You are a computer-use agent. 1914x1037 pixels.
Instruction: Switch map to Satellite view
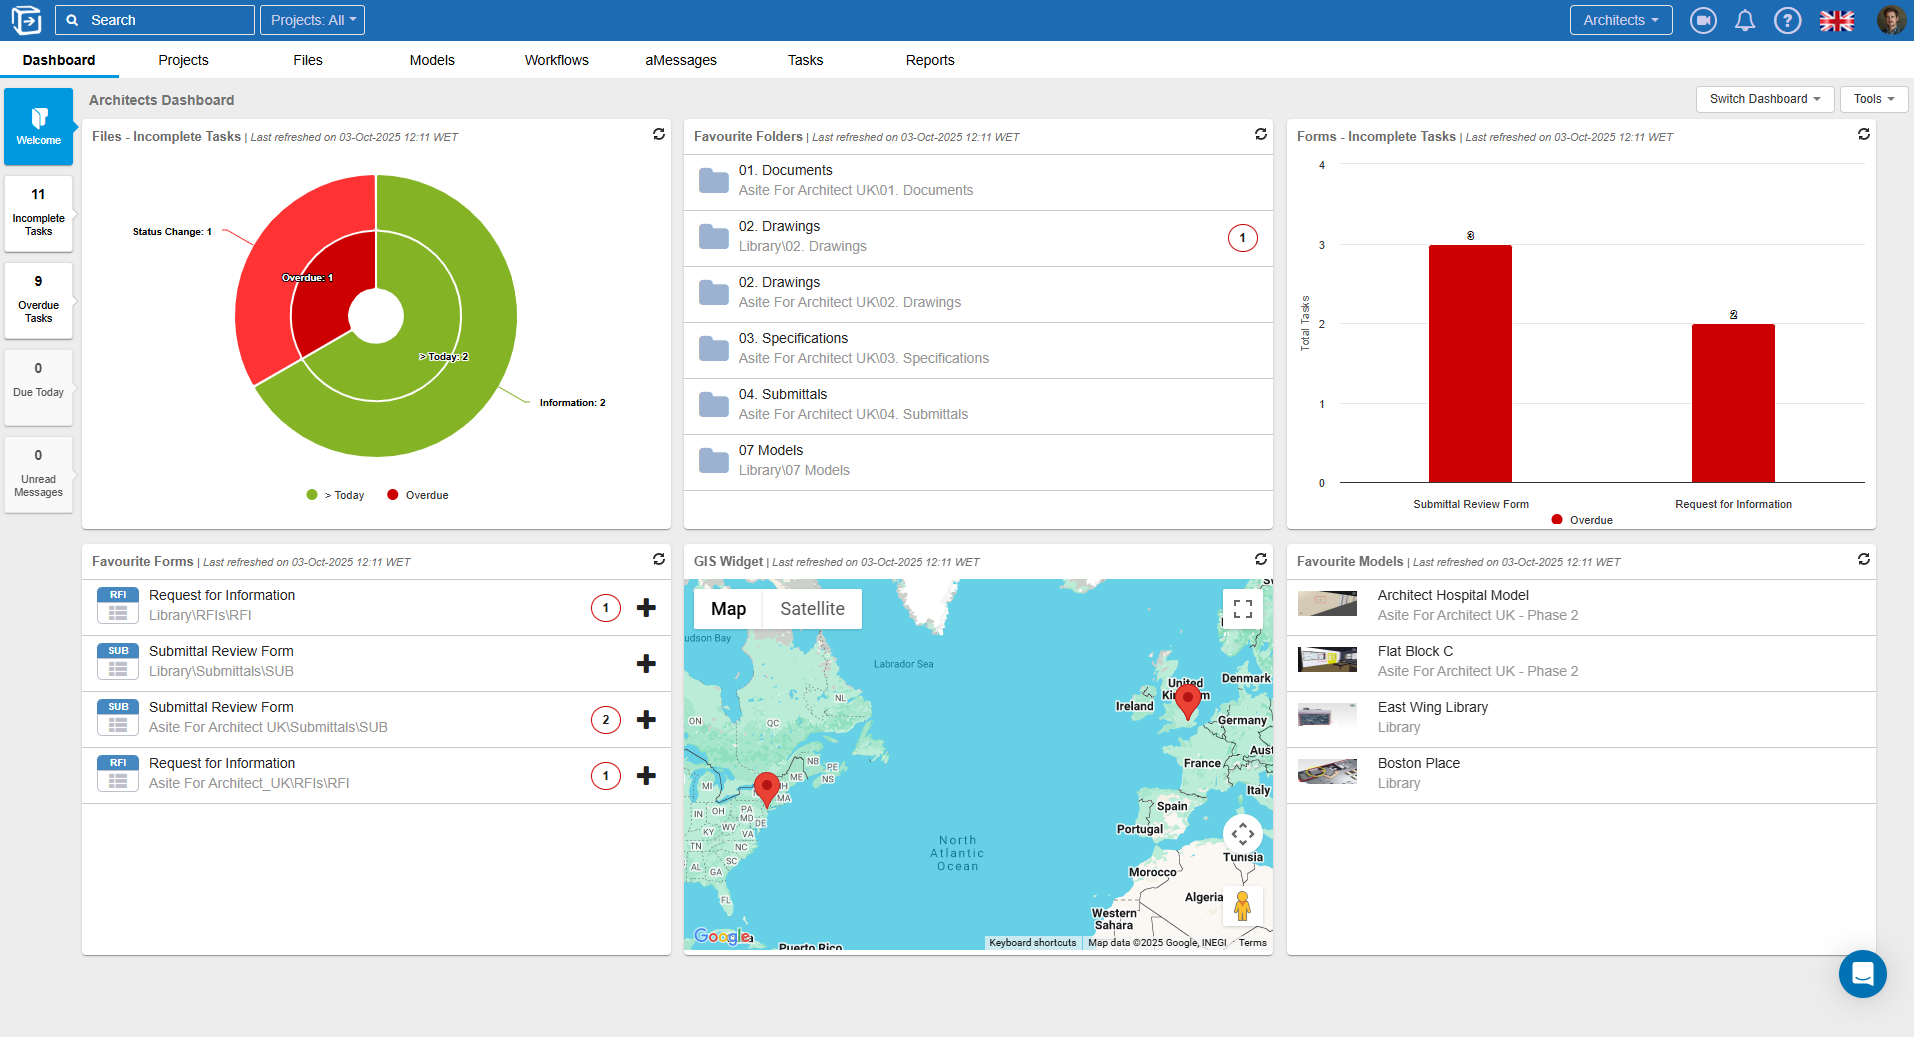pos(812,609)
